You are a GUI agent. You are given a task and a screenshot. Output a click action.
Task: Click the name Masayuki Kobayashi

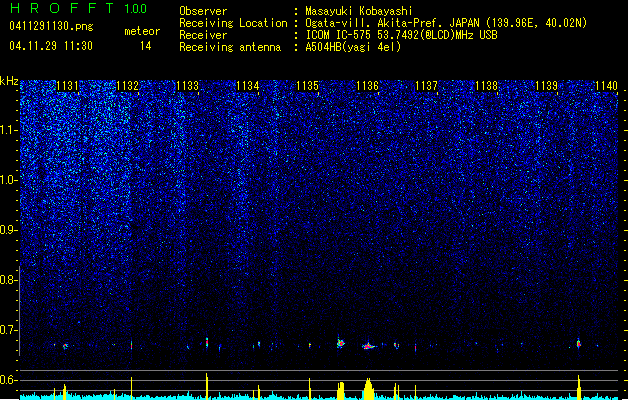pyautogui.click(x=359, y=11)
